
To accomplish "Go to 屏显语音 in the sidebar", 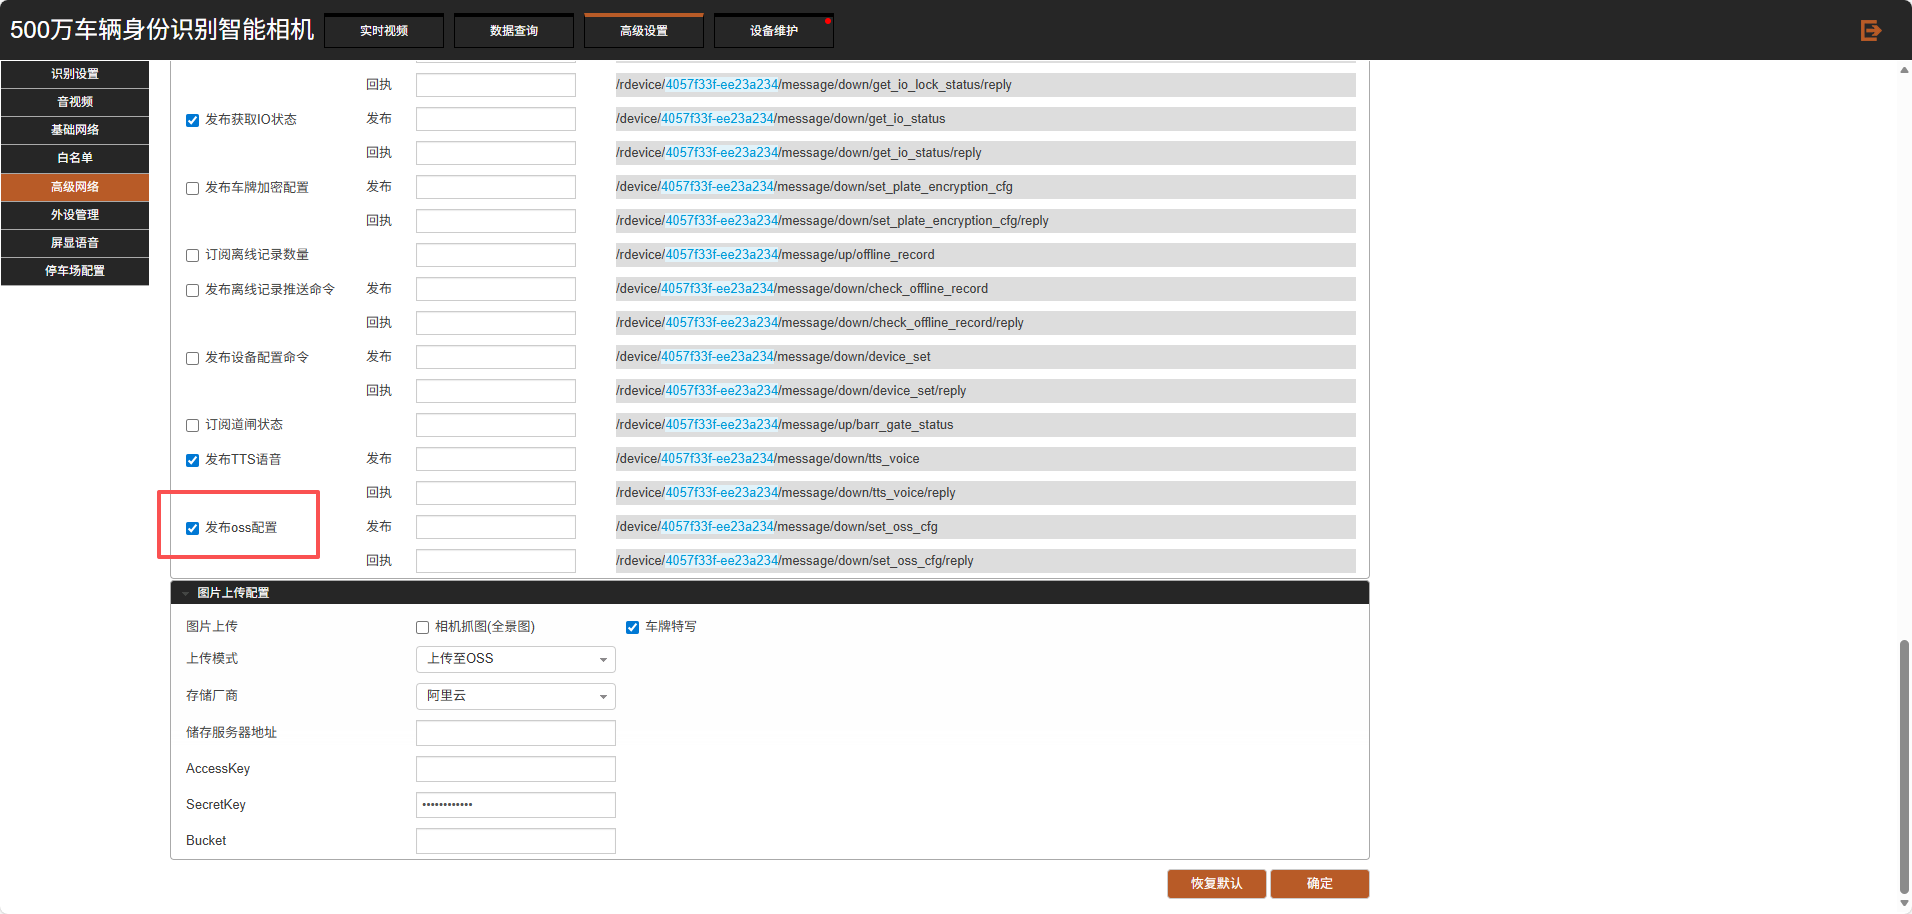I will coord(75,243).
